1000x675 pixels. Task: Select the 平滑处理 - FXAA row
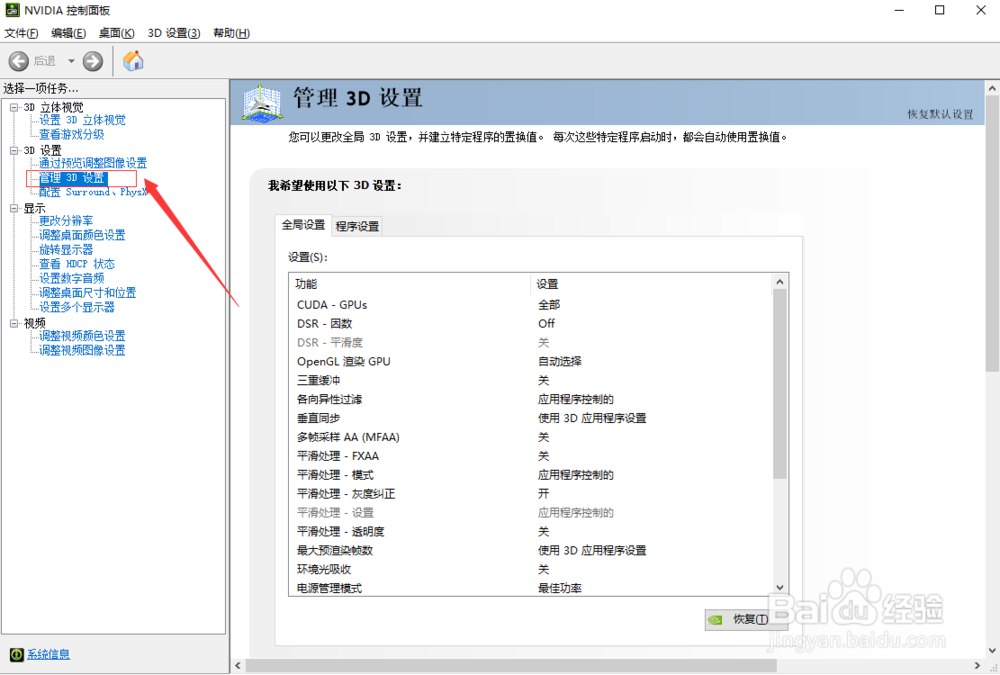[531, 456]
